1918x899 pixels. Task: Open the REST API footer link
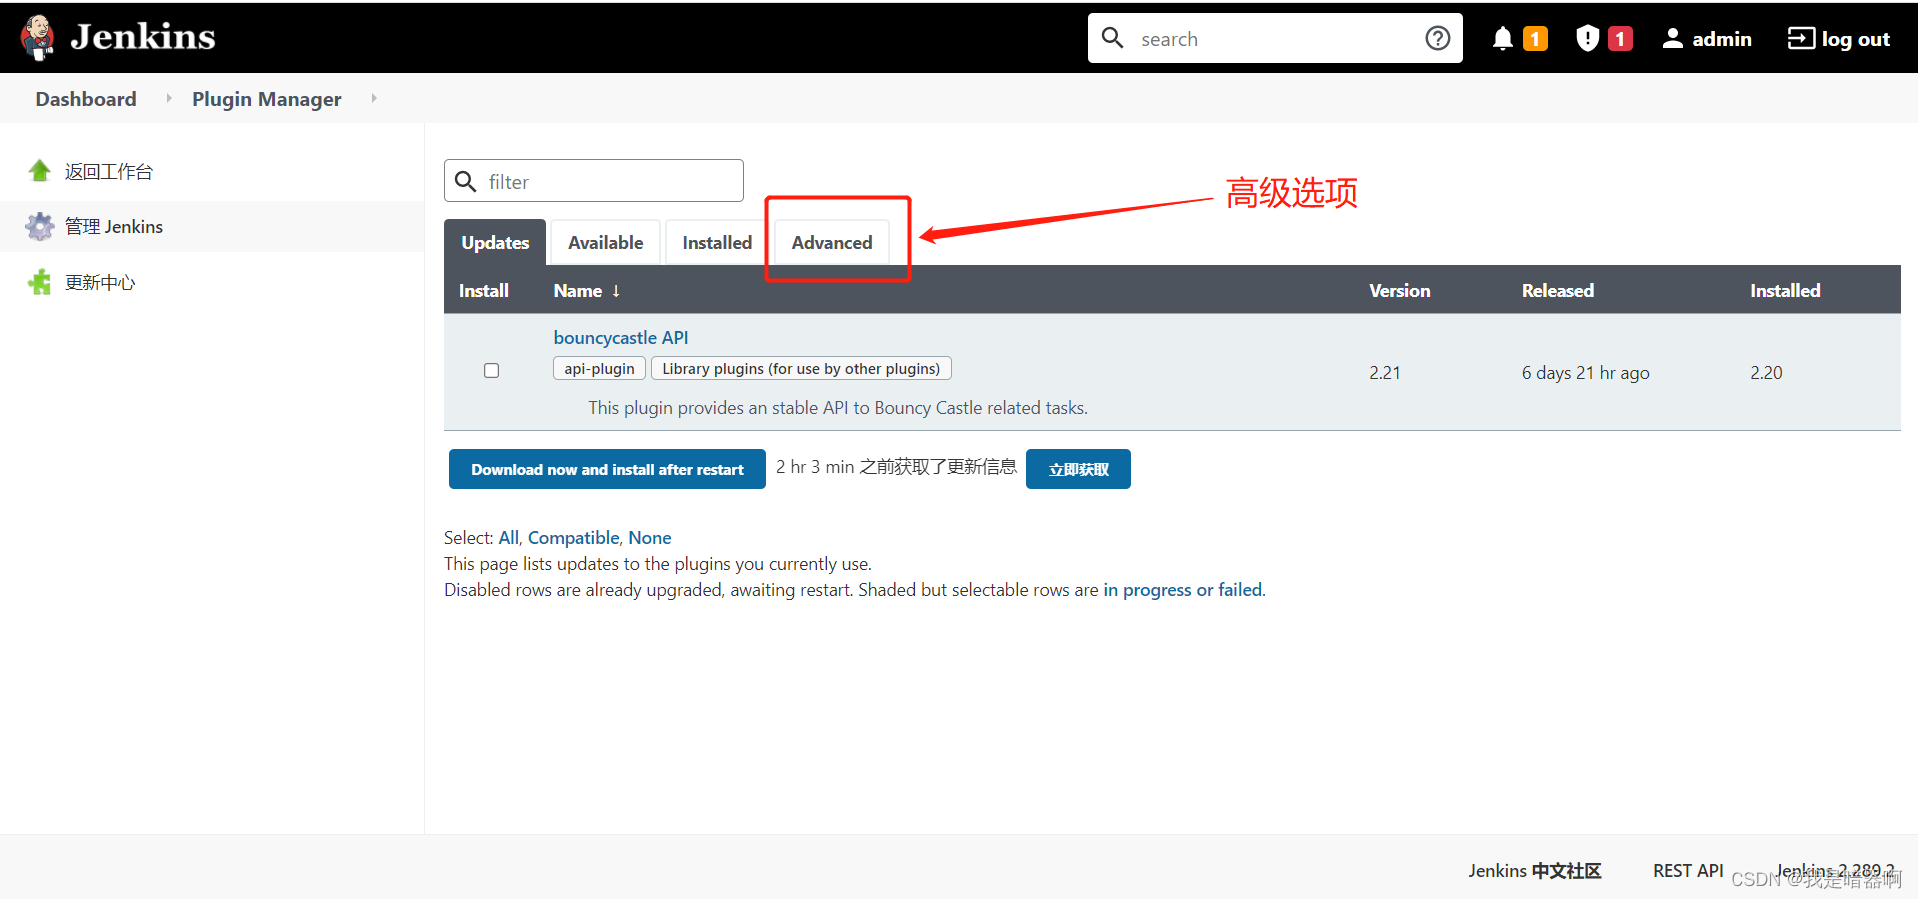point(1688,871)
